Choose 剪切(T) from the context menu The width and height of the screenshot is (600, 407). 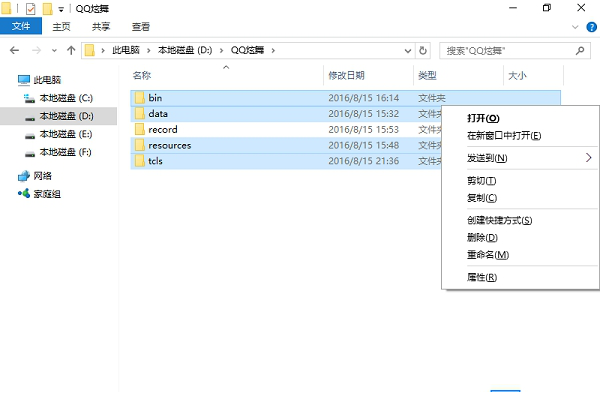point(481,181)
